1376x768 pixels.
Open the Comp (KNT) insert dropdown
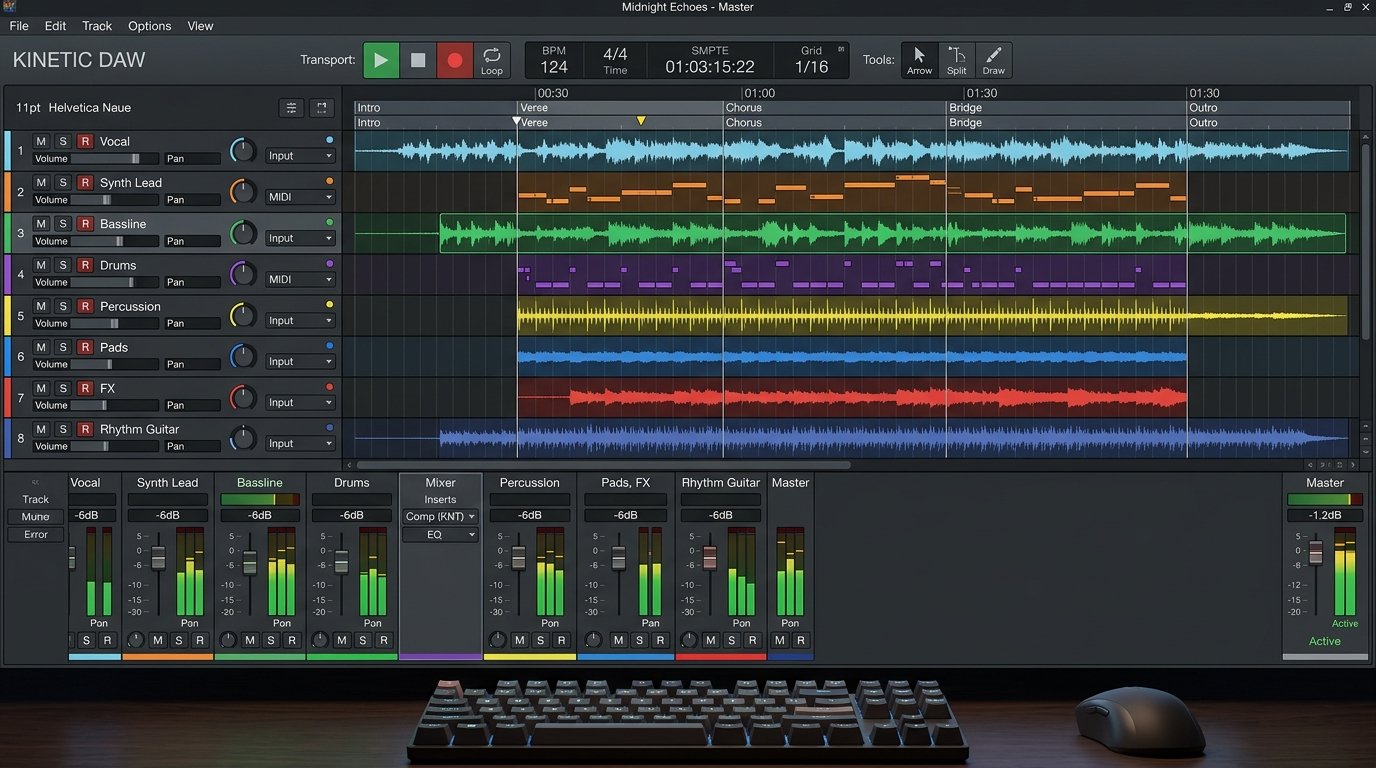pos(440,516)
